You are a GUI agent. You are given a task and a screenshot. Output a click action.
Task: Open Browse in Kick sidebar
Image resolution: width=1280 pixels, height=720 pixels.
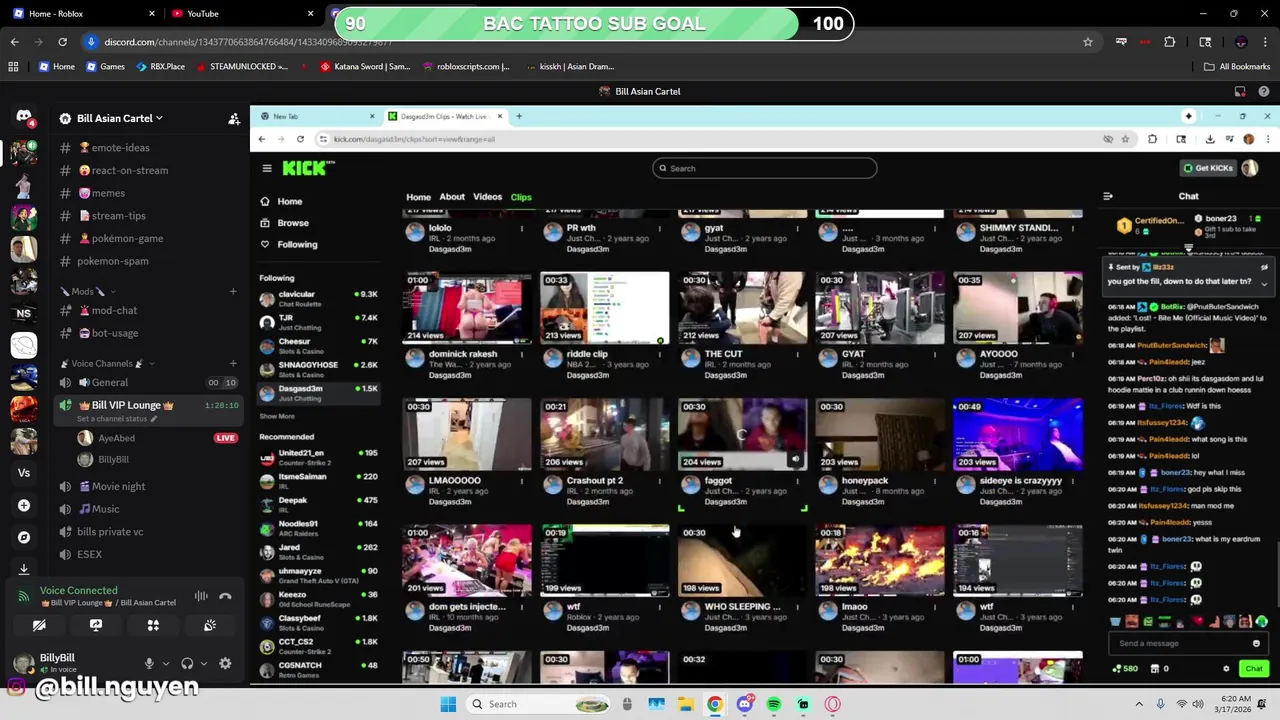293,223
